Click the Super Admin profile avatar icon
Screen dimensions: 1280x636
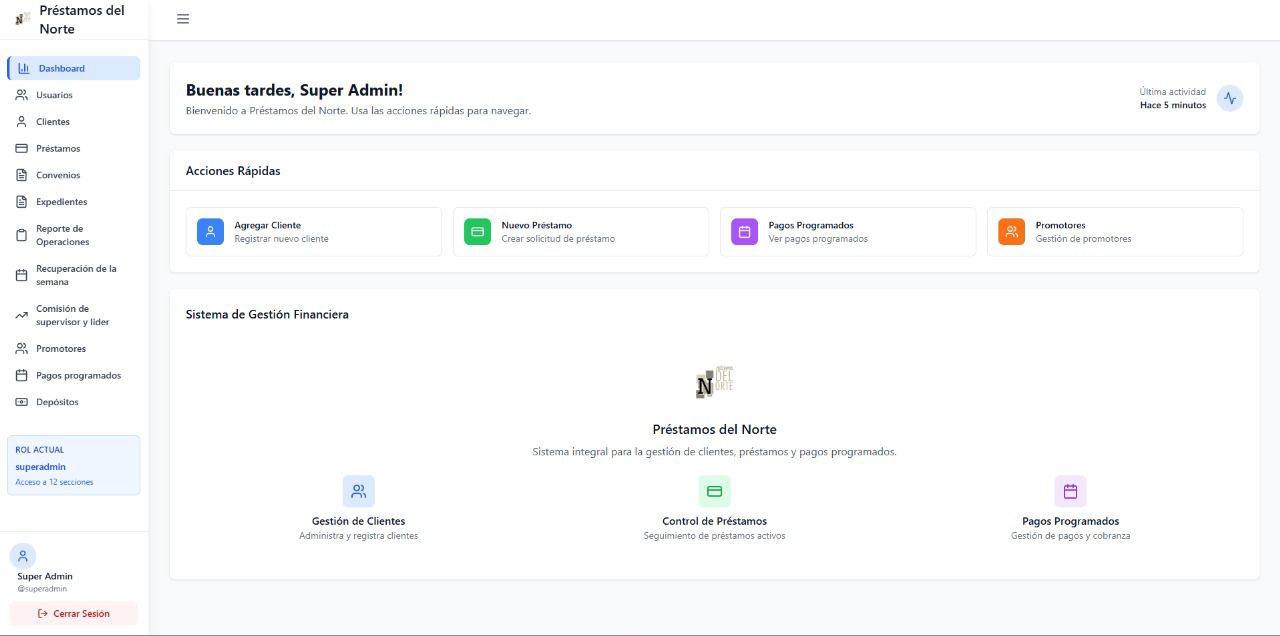click(x=23, y=555)
